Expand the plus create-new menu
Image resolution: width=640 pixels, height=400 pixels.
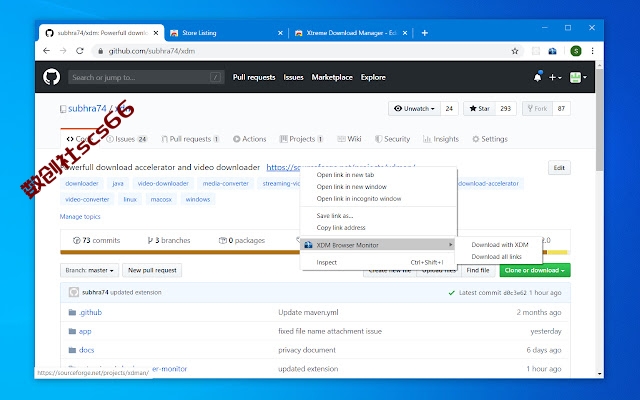[555, 77]
